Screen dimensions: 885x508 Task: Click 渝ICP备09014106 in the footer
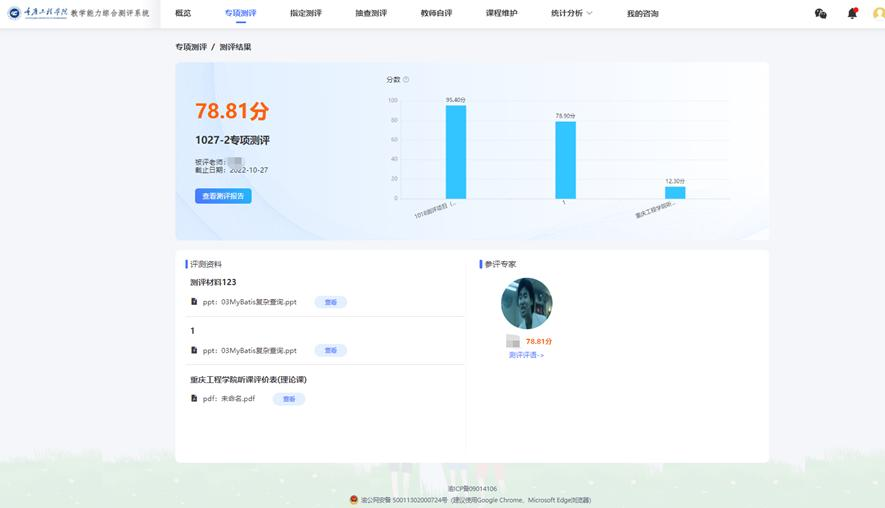click(472, 489)
